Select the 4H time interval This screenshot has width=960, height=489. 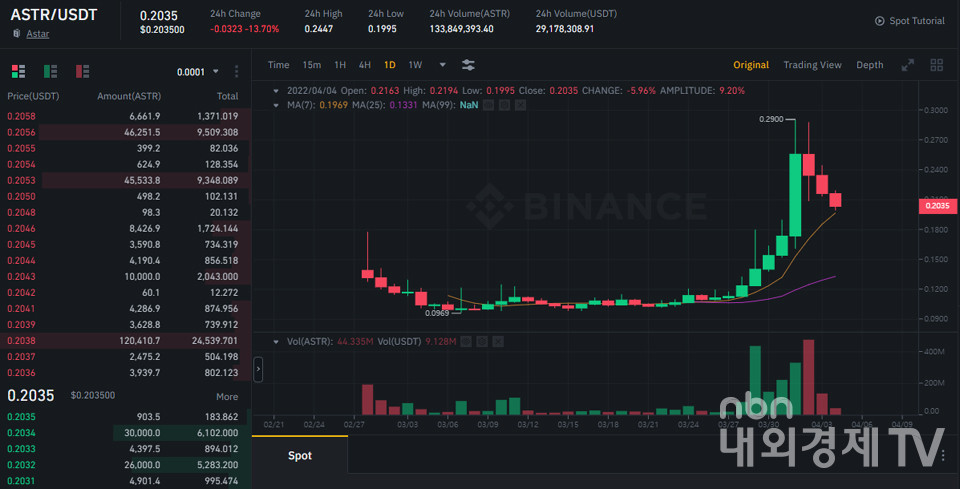364,65
